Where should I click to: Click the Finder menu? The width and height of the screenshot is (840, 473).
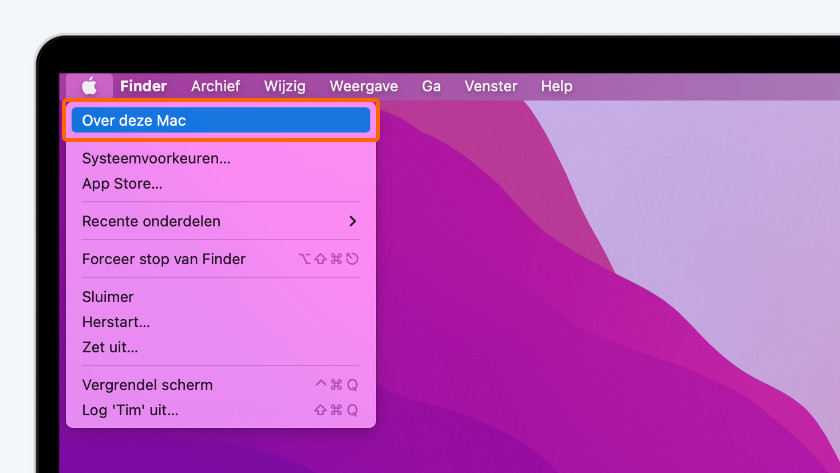(143, 86)
